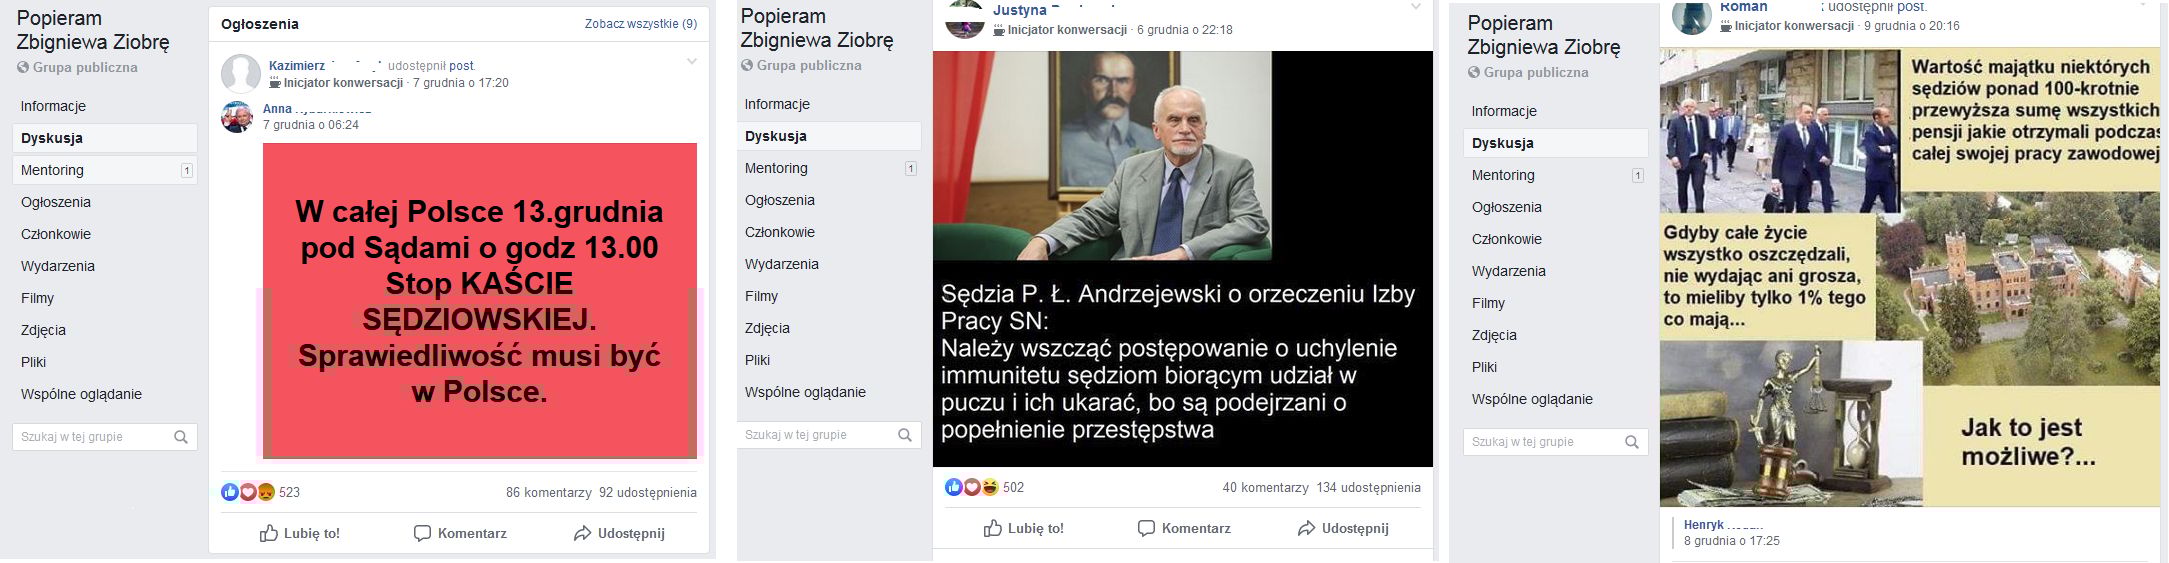Screen dimensions: 2169x563
Task: Select Członkowie in the middle sidebar
Action: tap(780, 232)
